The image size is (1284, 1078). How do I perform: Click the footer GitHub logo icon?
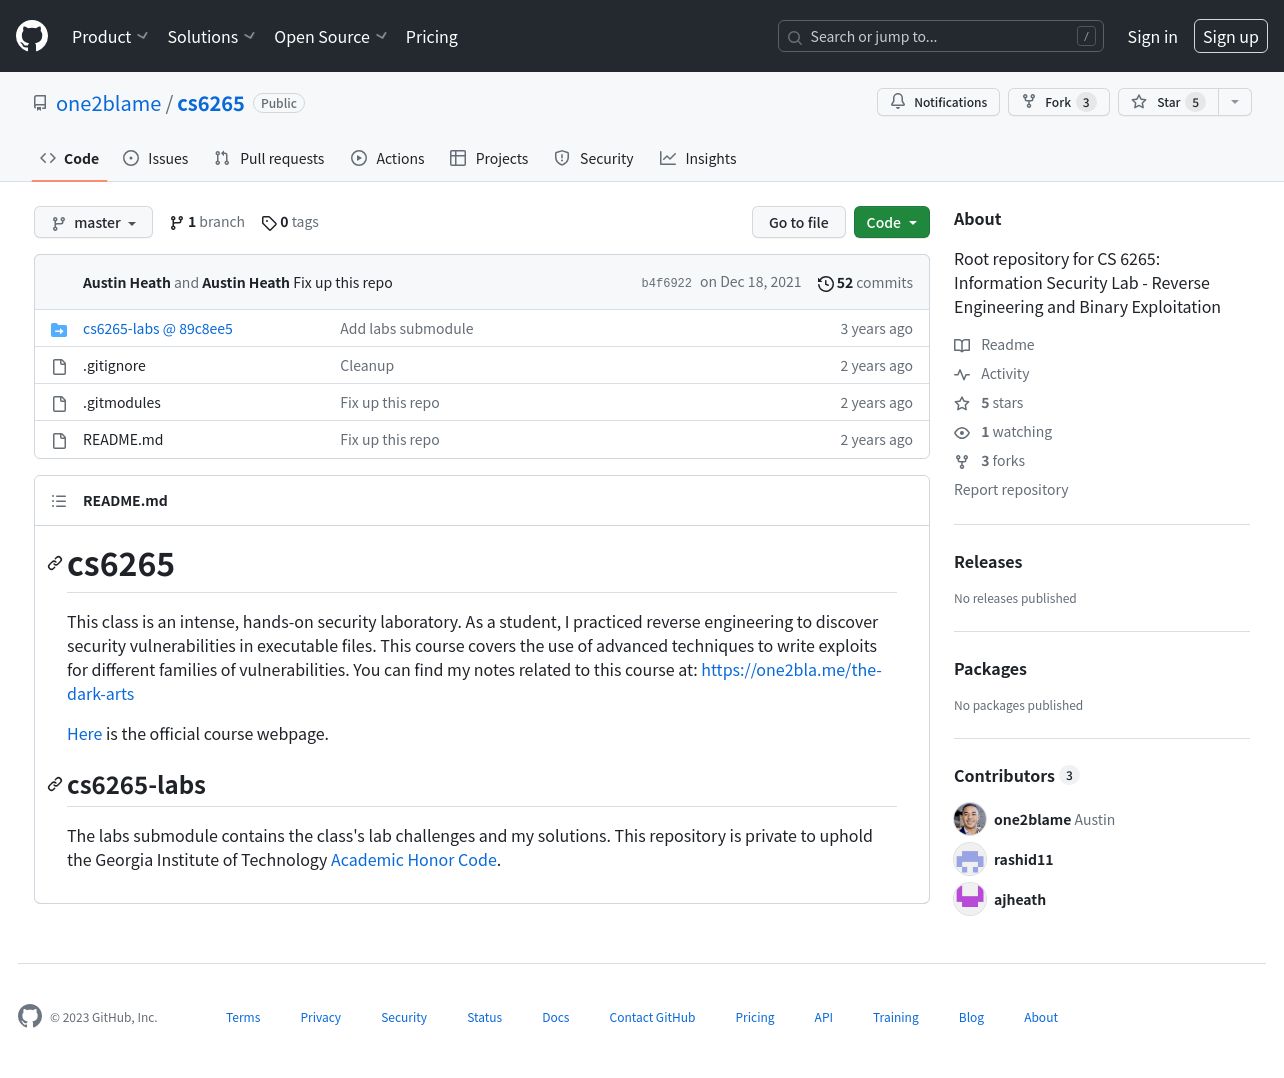coord(30,1016)
